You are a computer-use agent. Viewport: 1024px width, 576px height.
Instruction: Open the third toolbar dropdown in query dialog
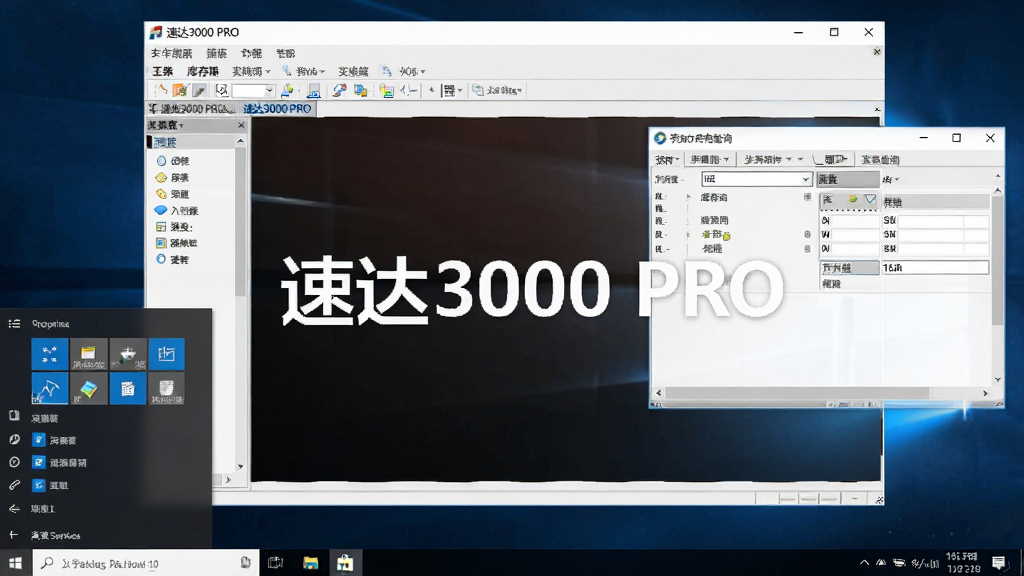point(769,159)
